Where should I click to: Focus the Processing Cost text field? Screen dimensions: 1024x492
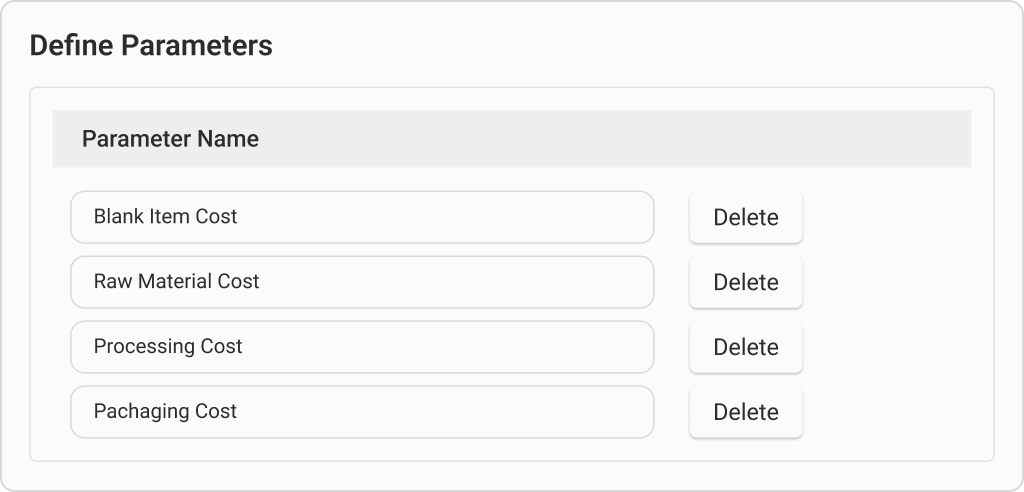(362, 347)
